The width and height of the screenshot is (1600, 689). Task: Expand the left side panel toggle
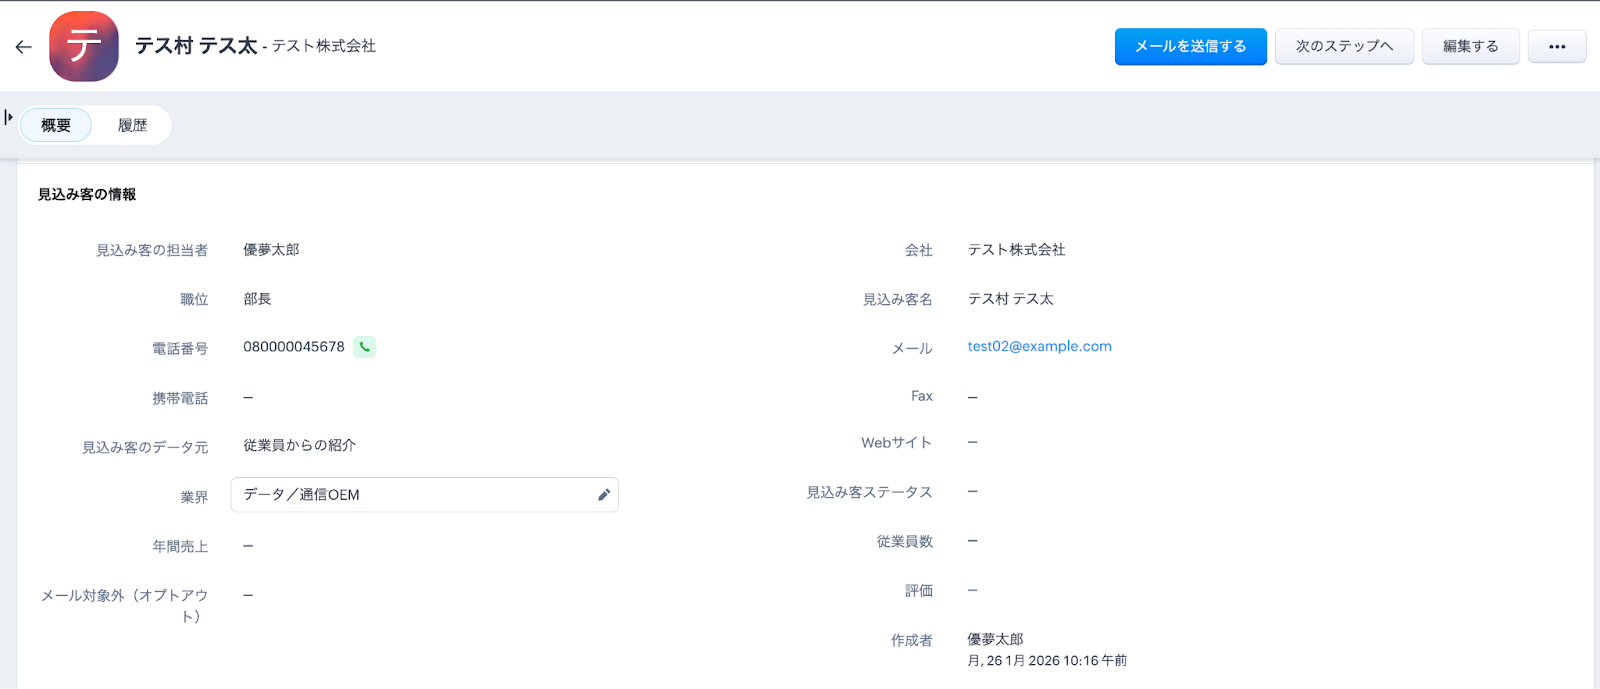coord(9,117)
